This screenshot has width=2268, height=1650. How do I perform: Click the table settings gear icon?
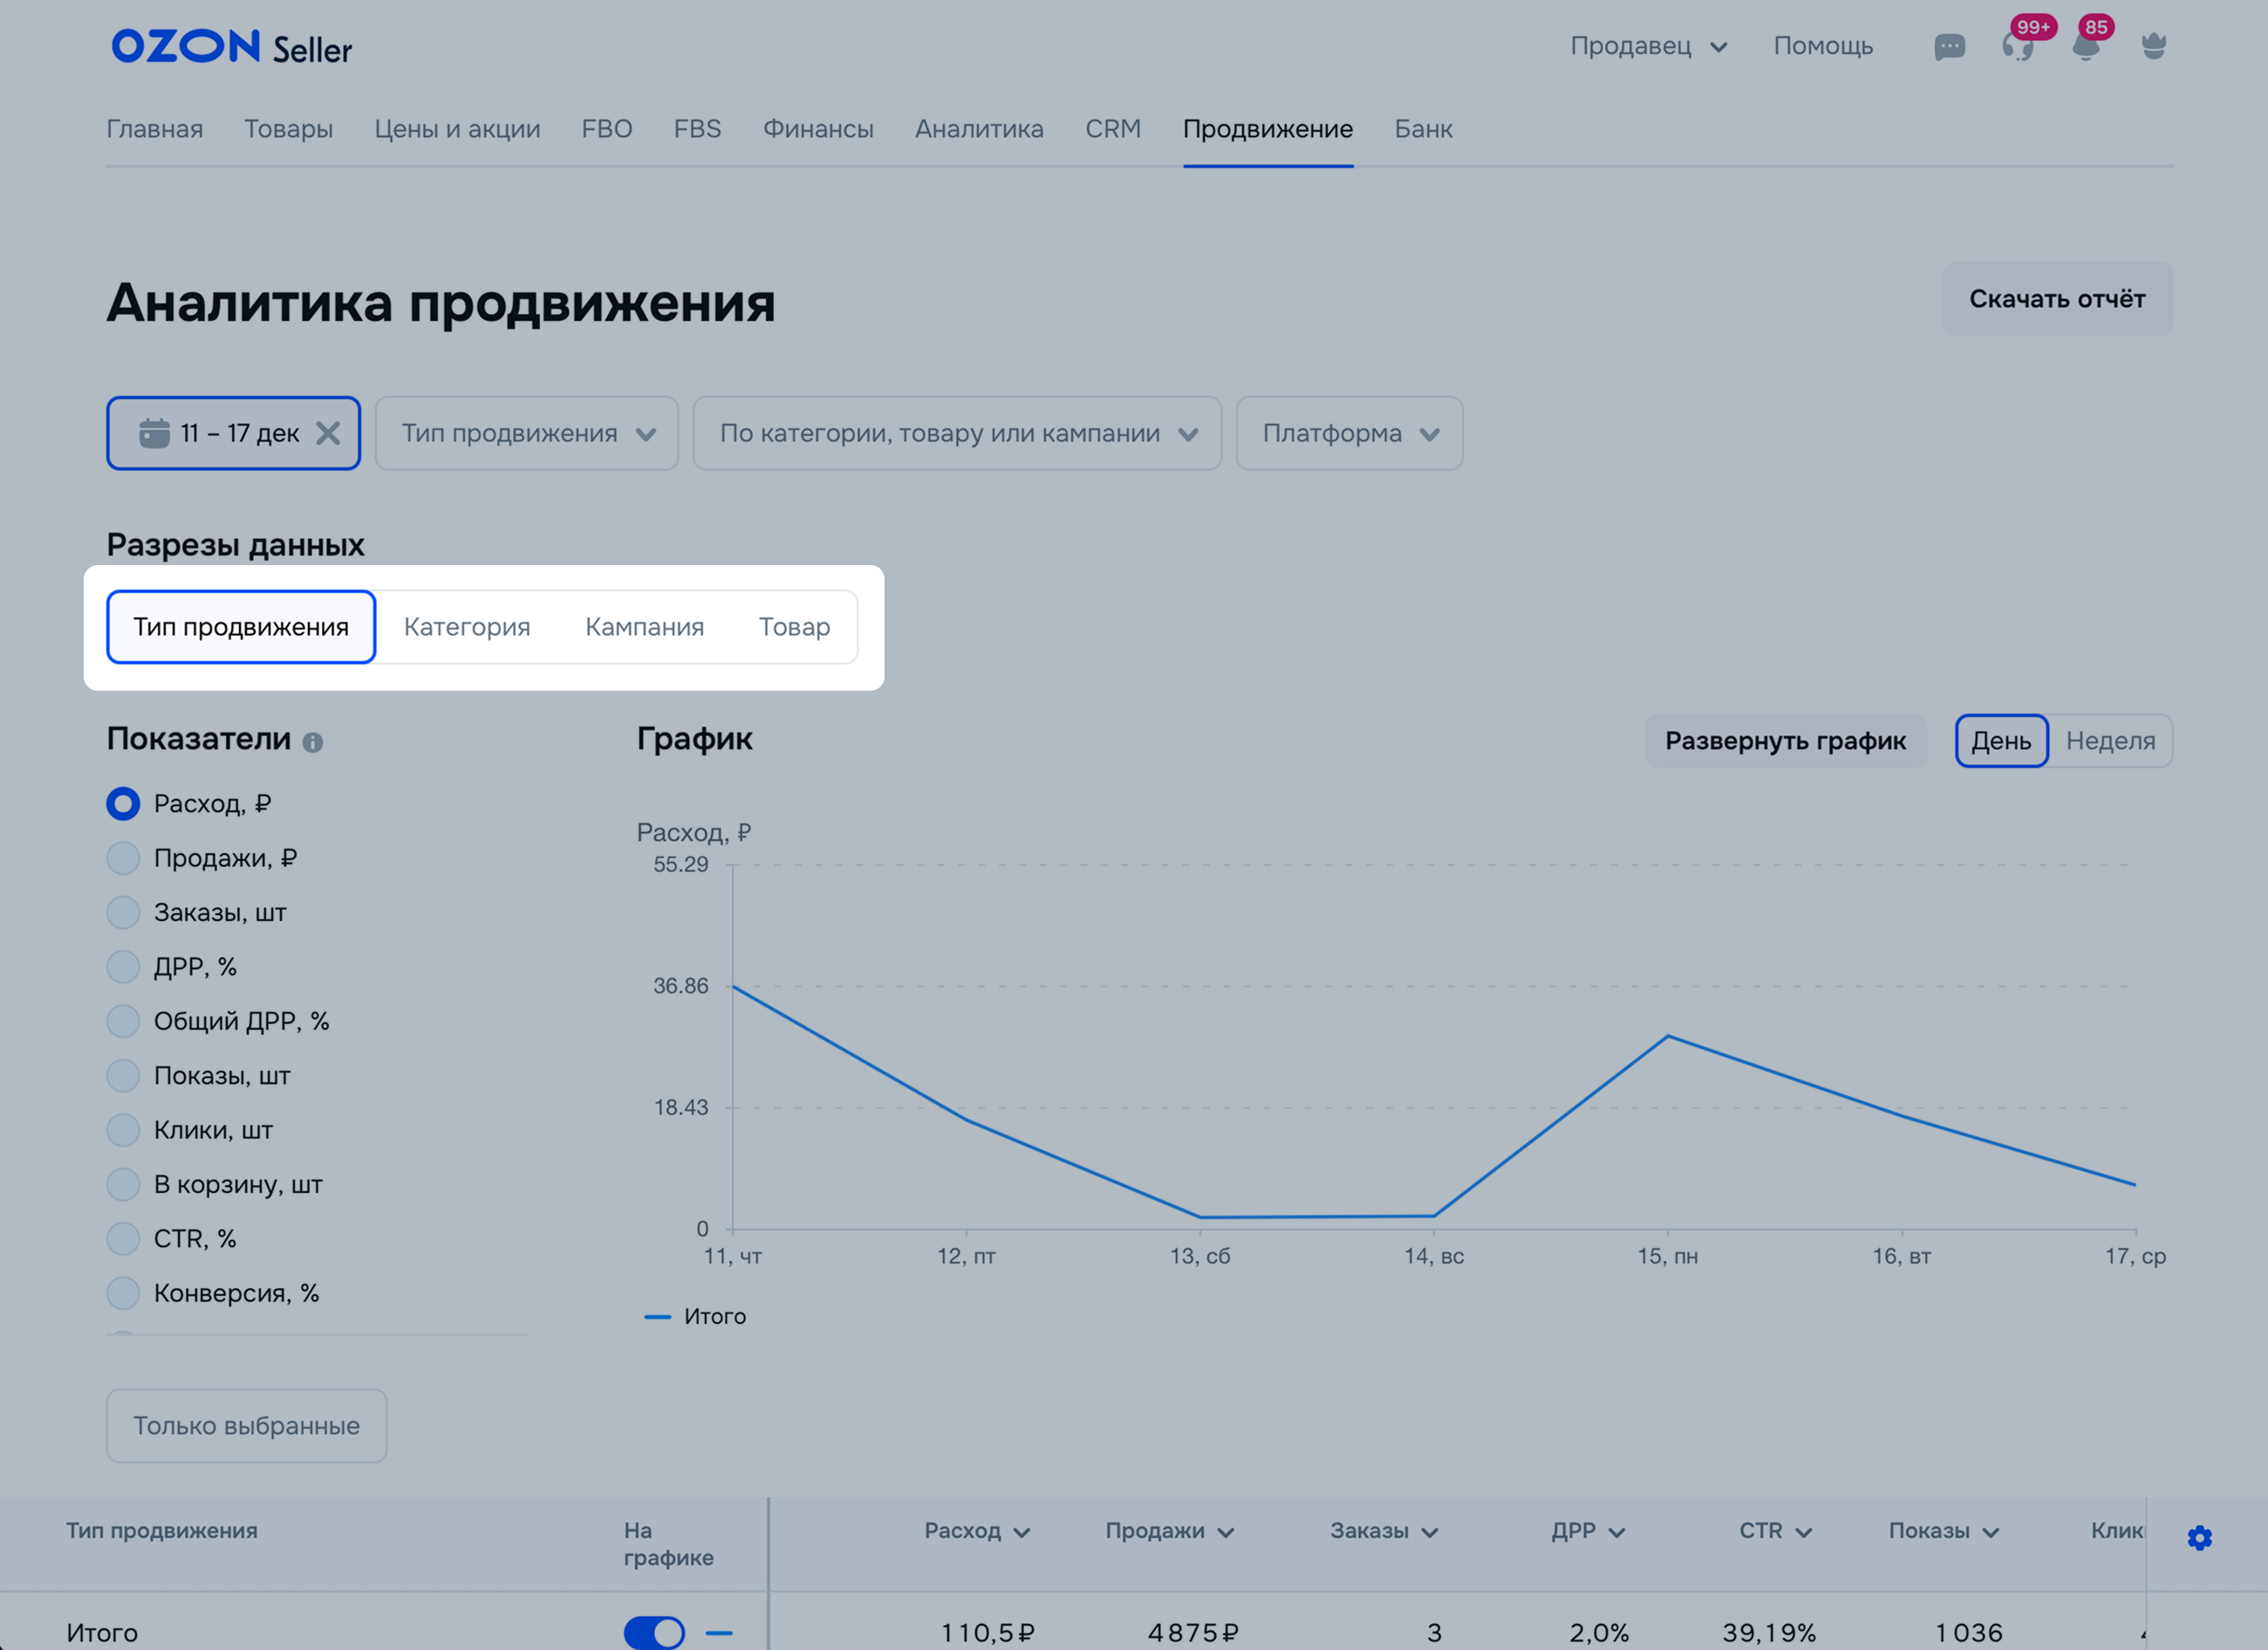coord(2199,1537)
